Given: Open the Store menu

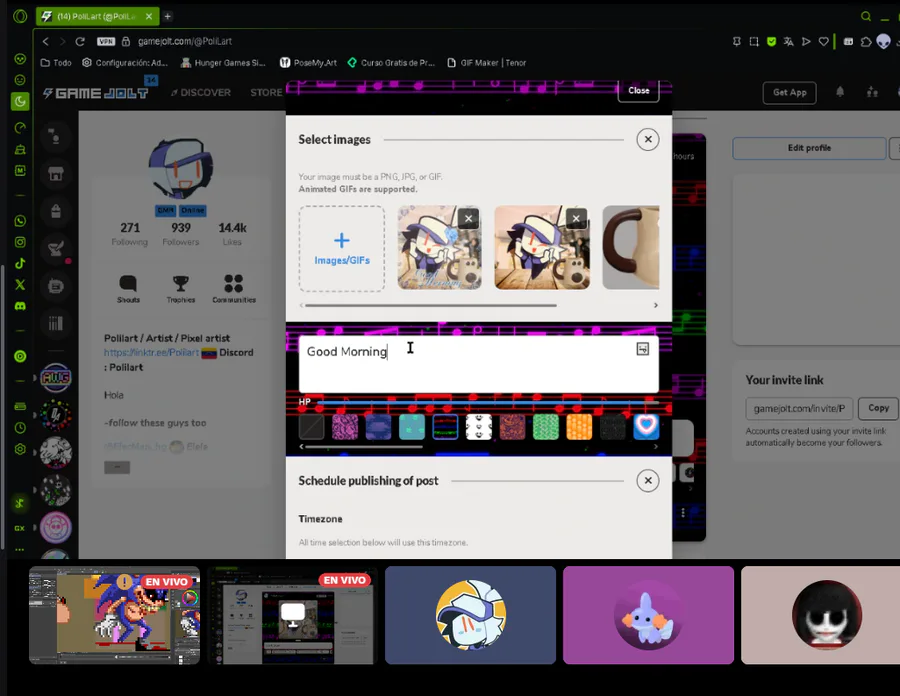Looking at the screenshot, I should [266, 92].
